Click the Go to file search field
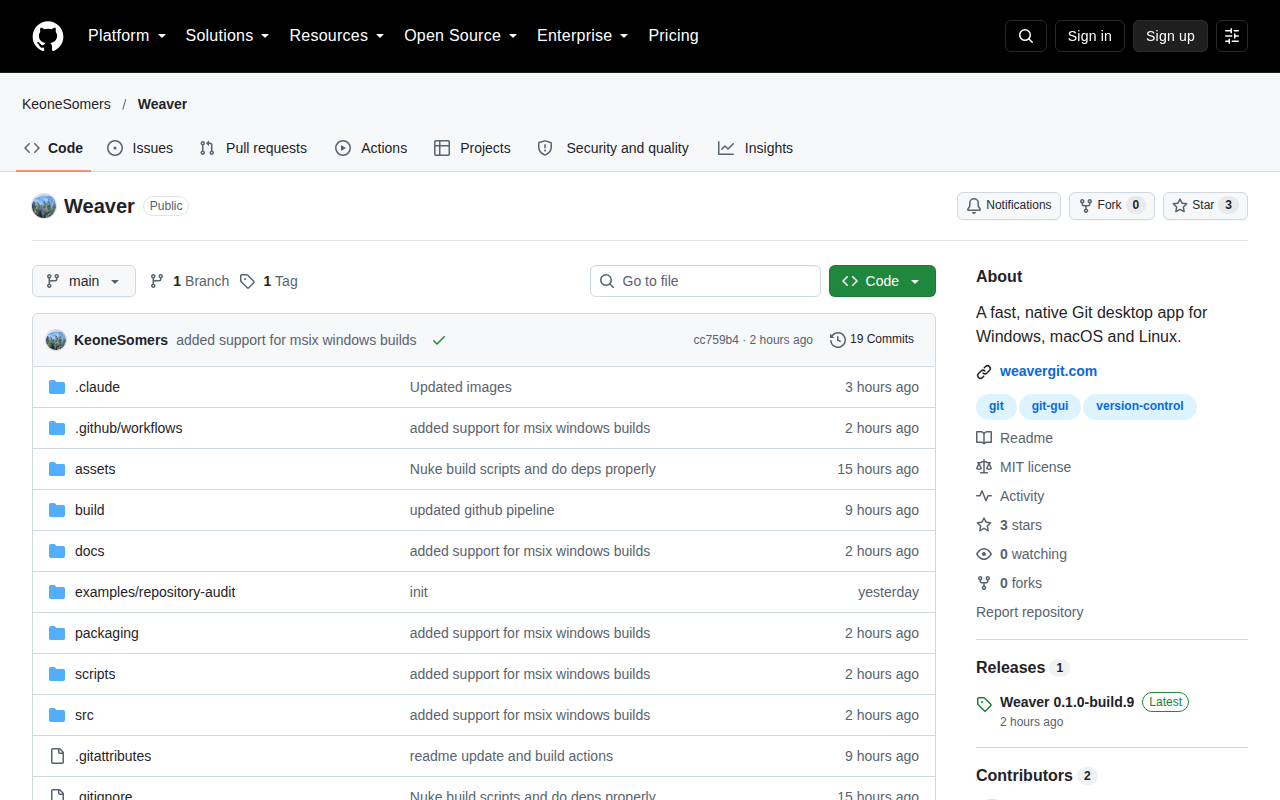The width and height of the screenshot is (1280, 800). (x=705, y=281)
